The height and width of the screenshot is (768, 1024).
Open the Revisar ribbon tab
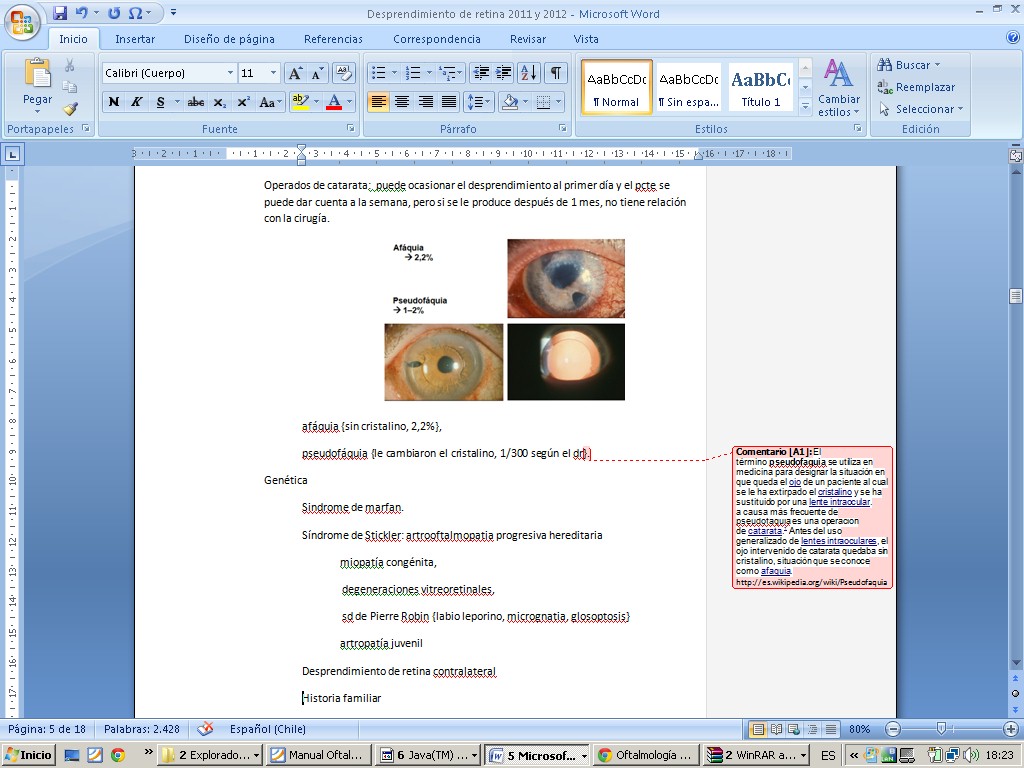pyautogui.click(x=527, y=39)
